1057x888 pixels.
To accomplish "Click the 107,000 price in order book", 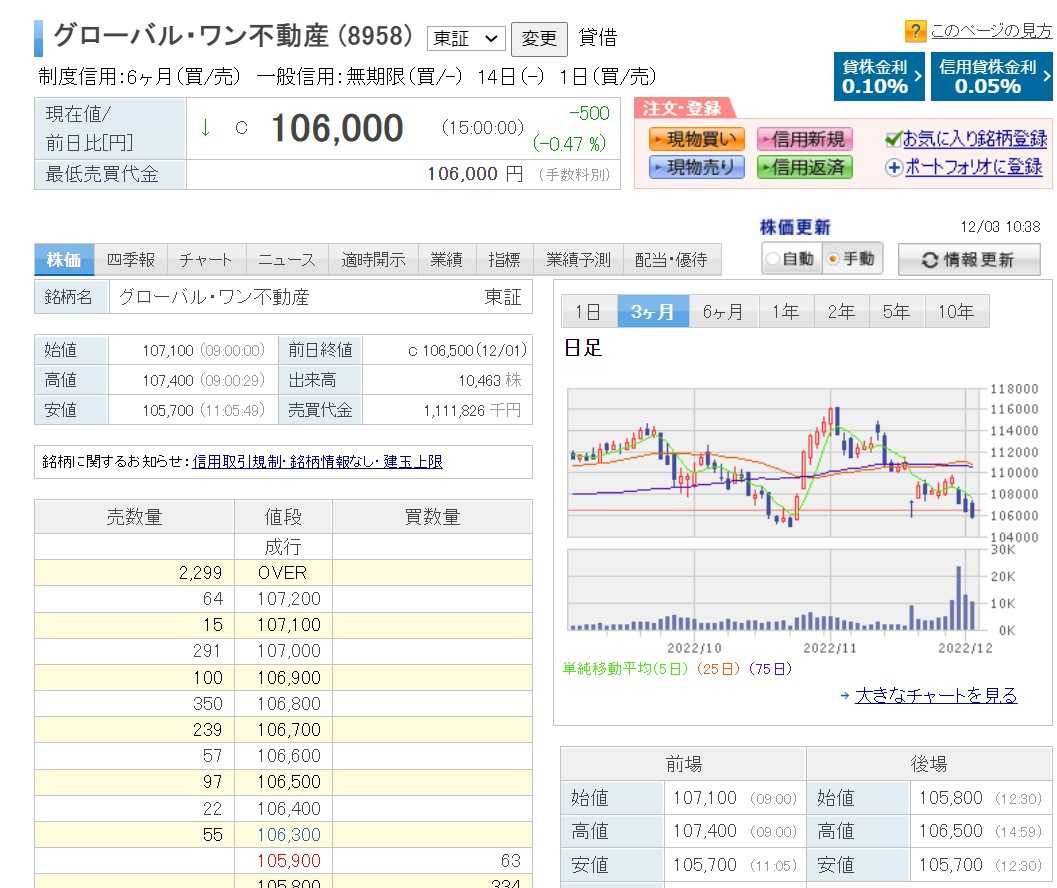I will coord(289,651).
